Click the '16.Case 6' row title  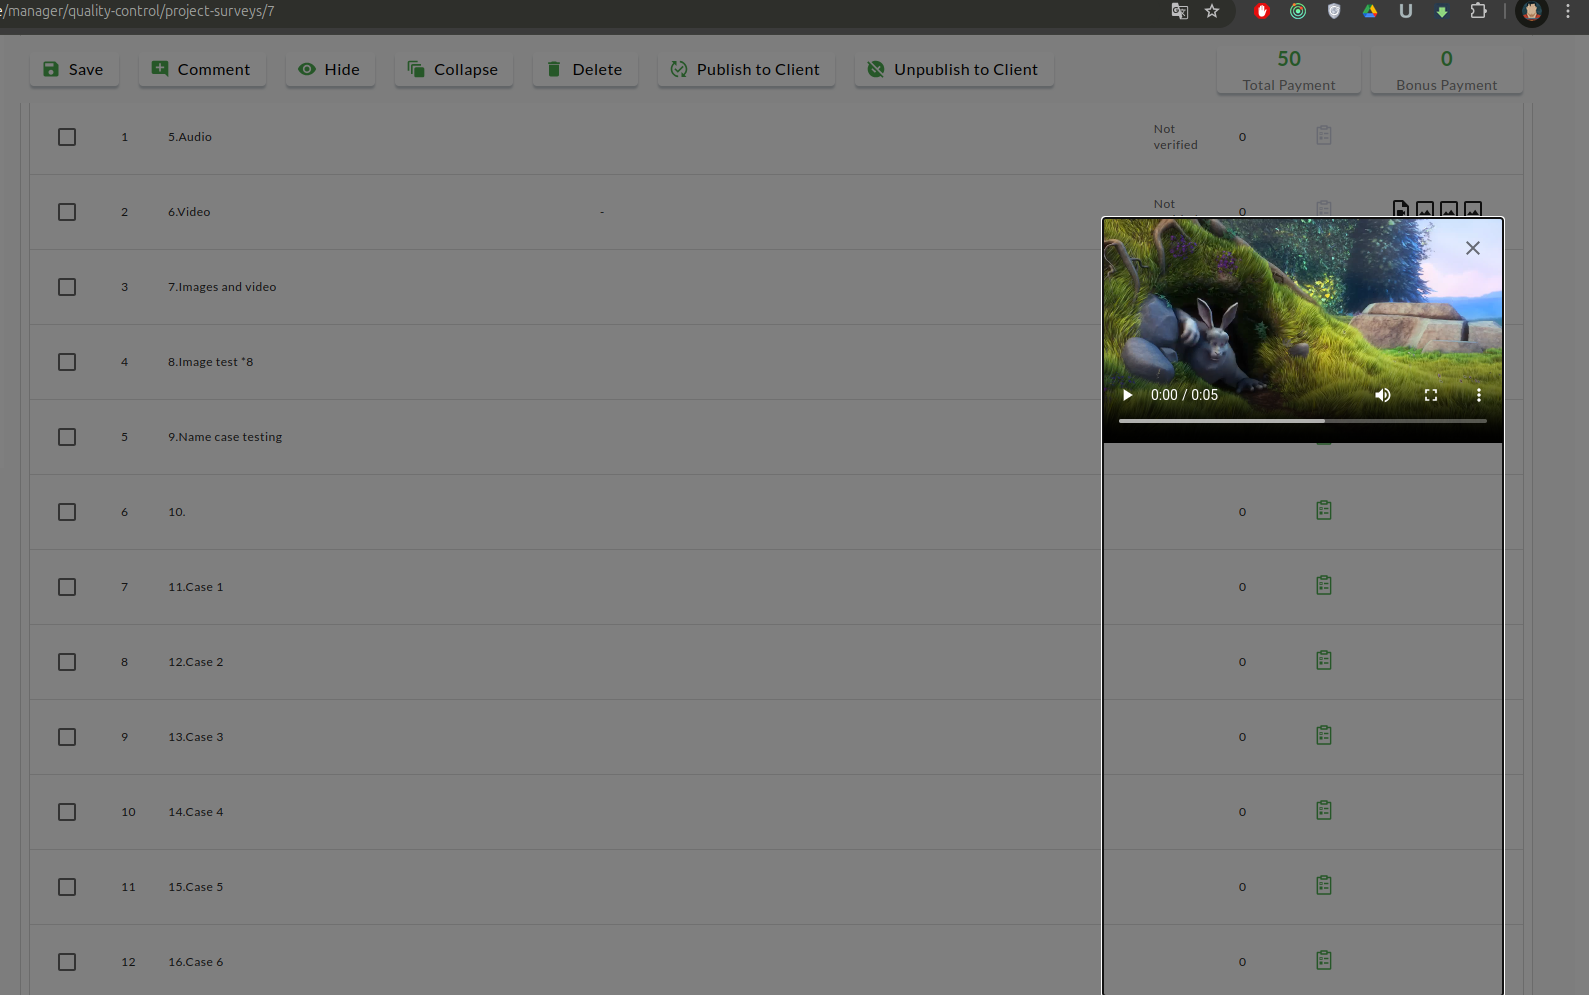pyautogui.click(x=196, y=962)
